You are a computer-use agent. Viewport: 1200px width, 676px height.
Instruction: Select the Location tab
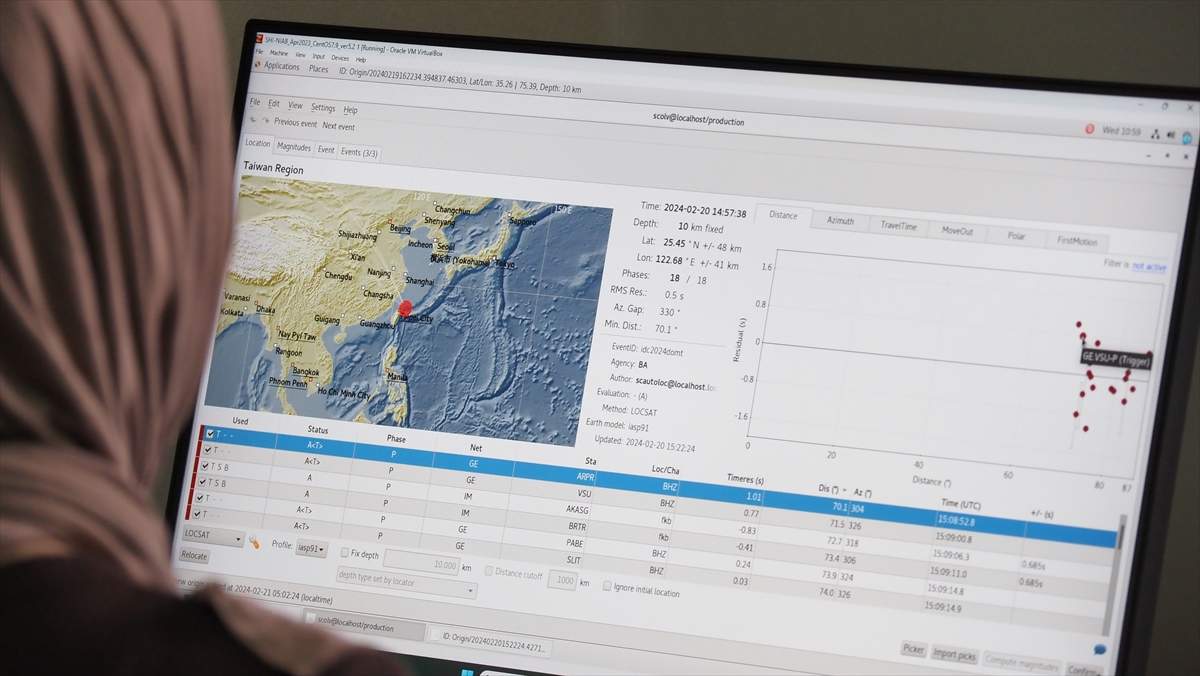pyautogui.click(x=258, y=144)
